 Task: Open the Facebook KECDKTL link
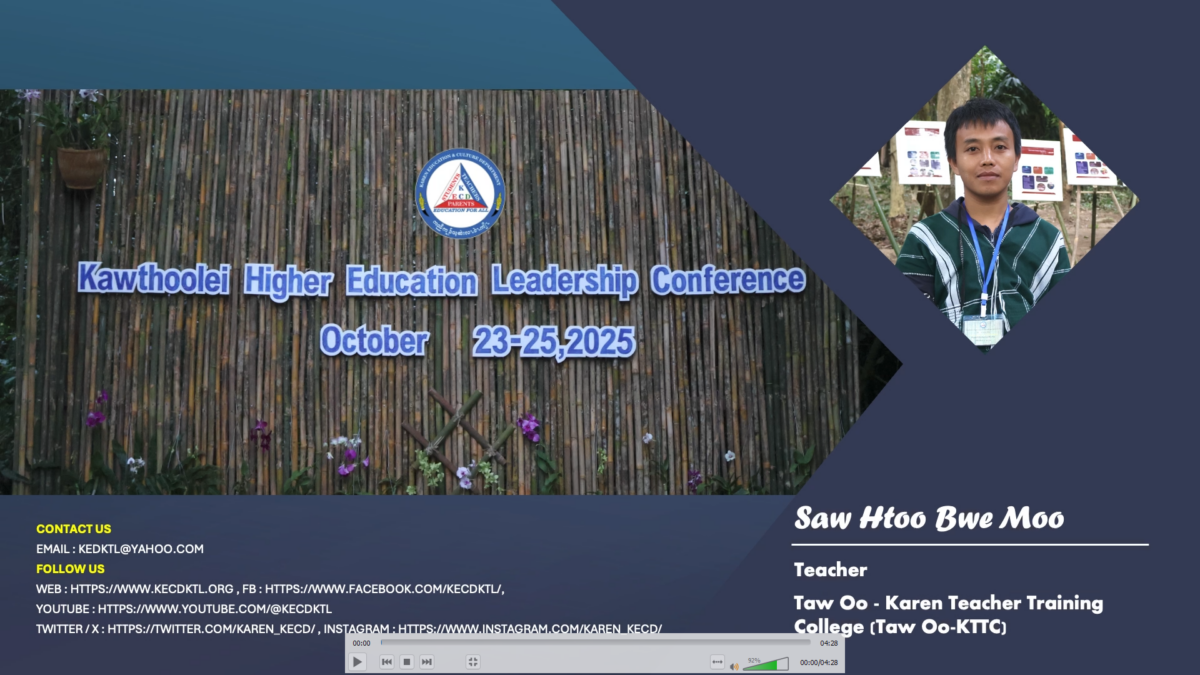tap(384, 589)
